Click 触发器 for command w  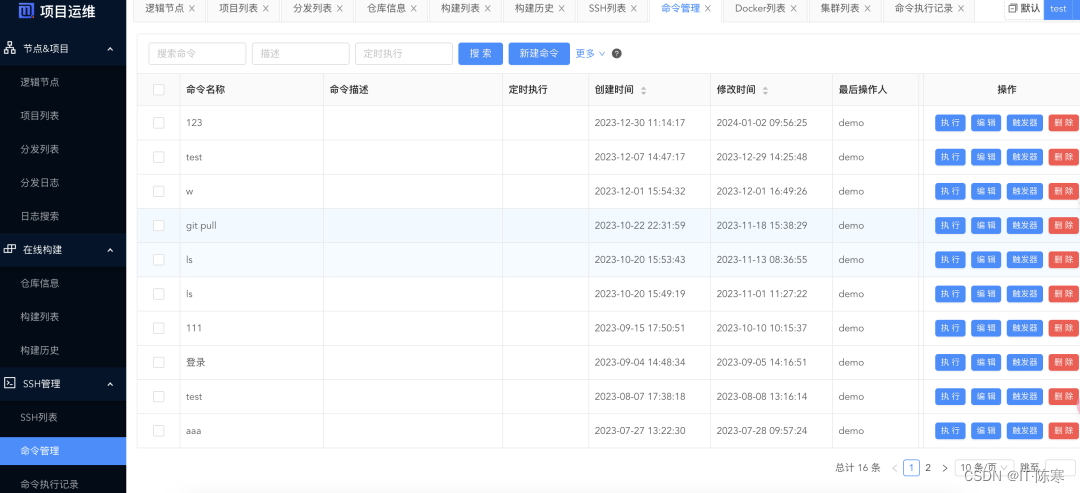tap(1025, 191)
